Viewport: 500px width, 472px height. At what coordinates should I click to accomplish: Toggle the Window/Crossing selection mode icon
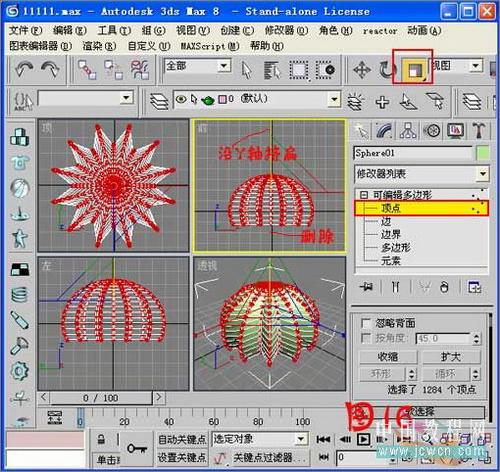[x=325, y=70]
